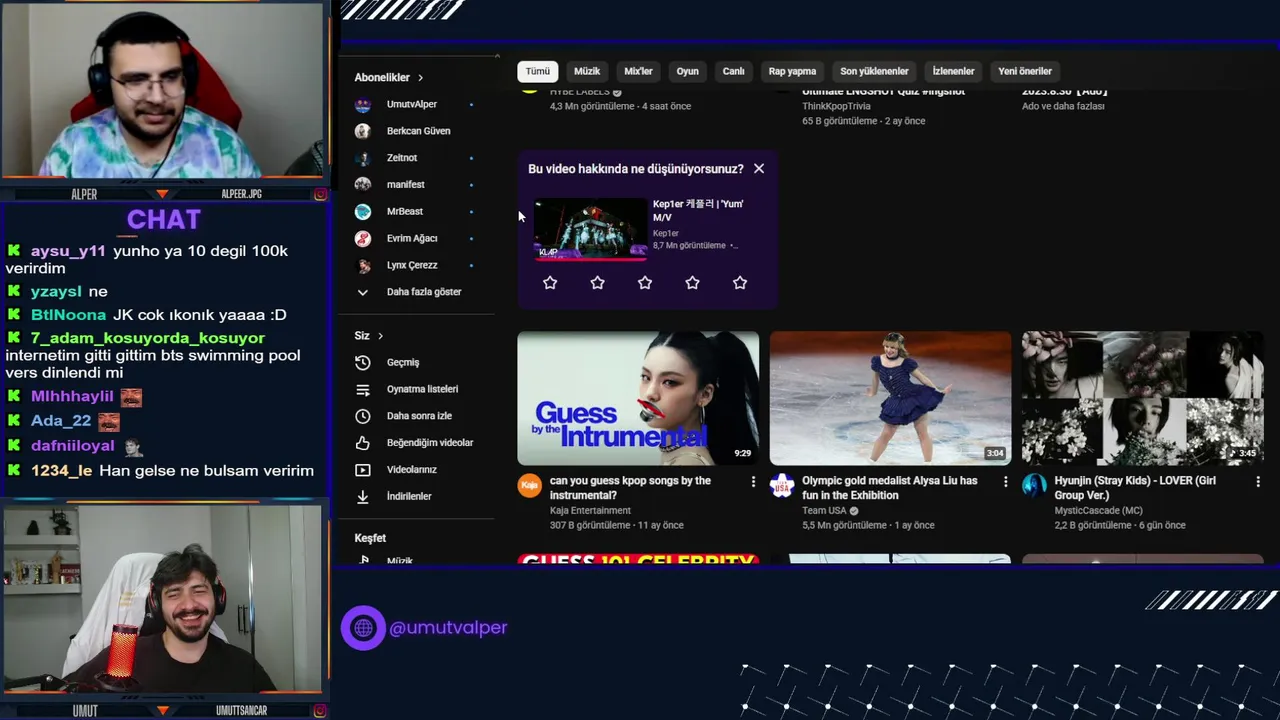Click the Daha sonra izle clock icon
This screenshot has width=1280, height=720.
363,416
